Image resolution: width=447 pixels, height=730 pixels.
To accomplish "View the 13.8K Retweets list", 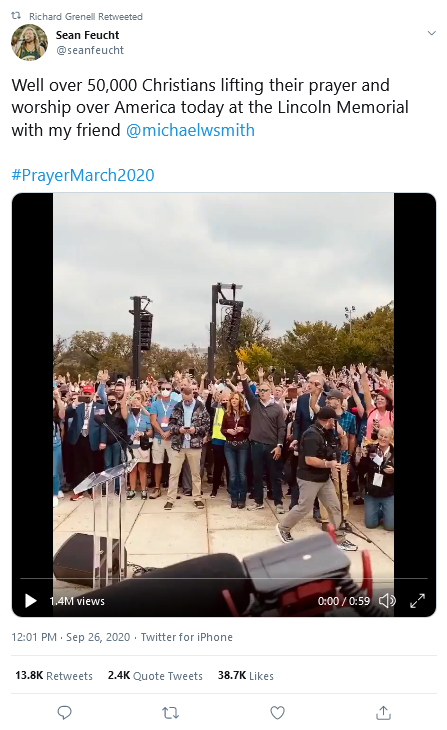I will 54,676.
